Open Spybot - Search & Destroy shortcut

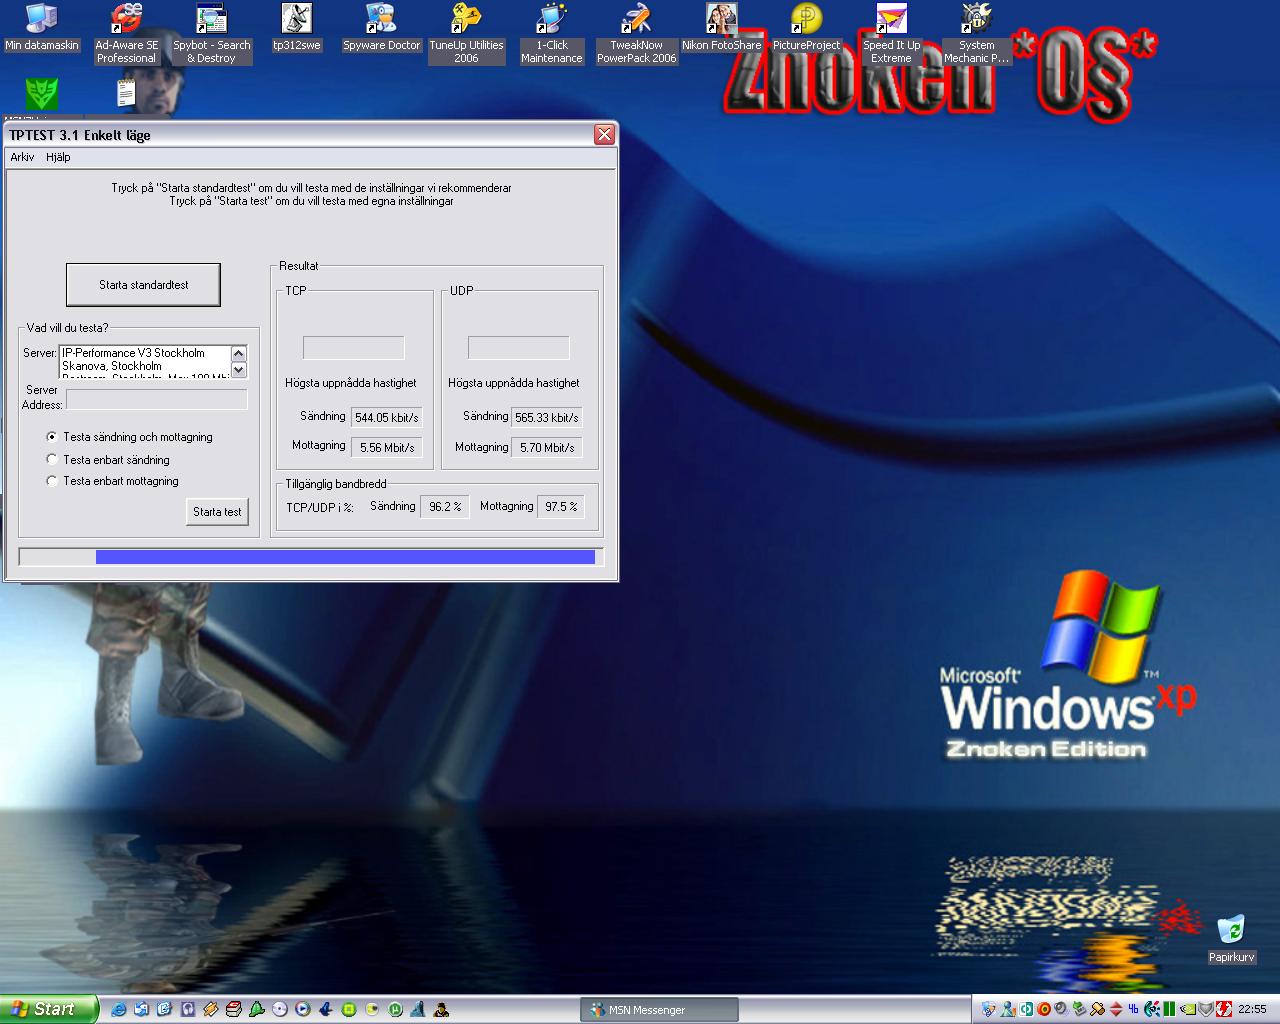tap(211, 33)
